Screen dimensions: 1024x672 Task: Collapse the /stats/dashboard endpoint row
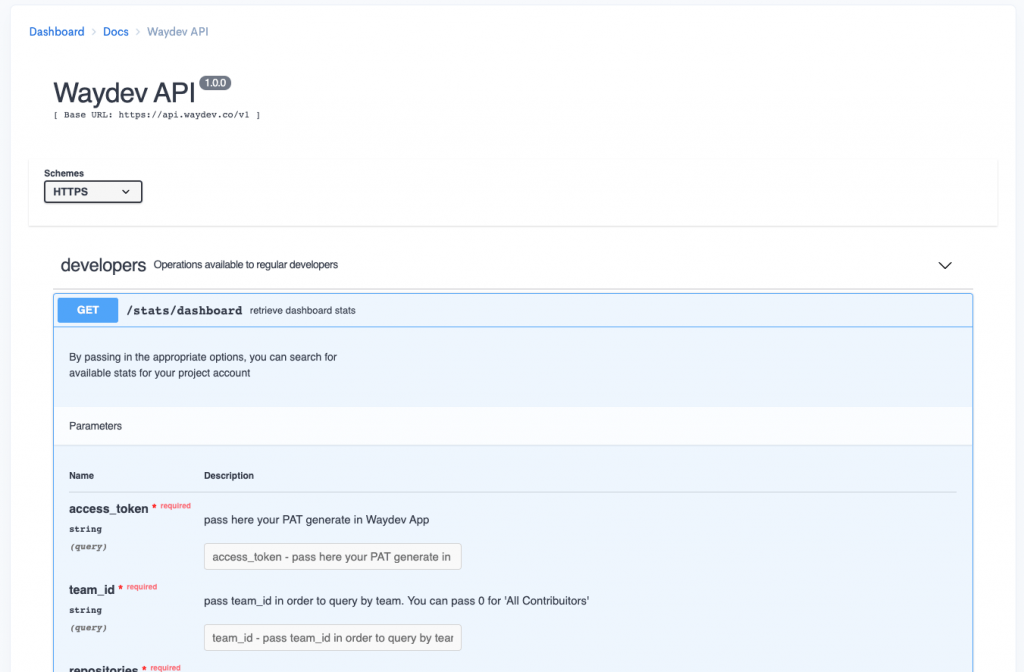[513, 310]
